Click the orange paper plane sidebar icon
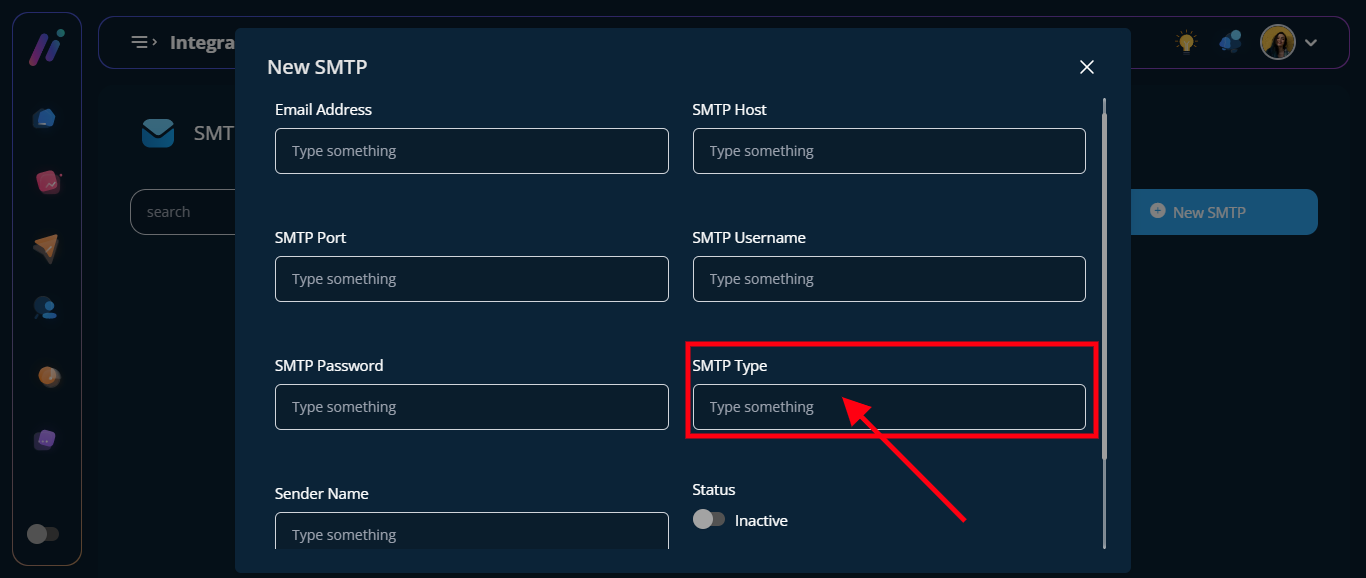The width and height of the screenshot is (1366, 578). [x=46, y=248]
